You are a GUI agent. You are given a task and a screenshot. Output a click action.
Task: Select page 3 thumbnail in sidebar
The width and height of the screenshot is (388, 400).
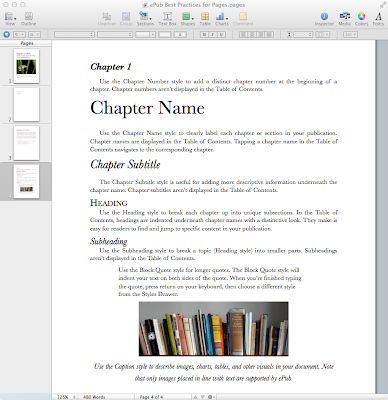click(26, 143)
